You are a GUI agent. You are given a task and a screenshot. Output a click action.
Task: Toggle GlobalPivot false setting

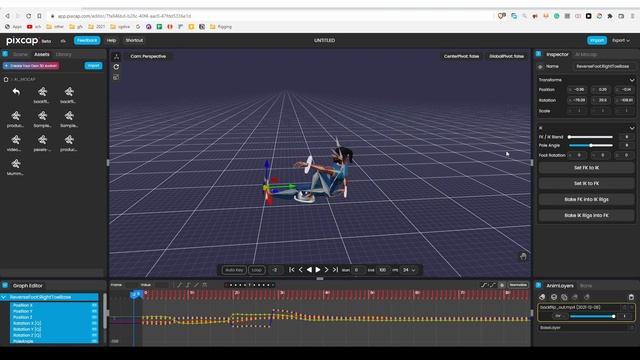point(507,56)
